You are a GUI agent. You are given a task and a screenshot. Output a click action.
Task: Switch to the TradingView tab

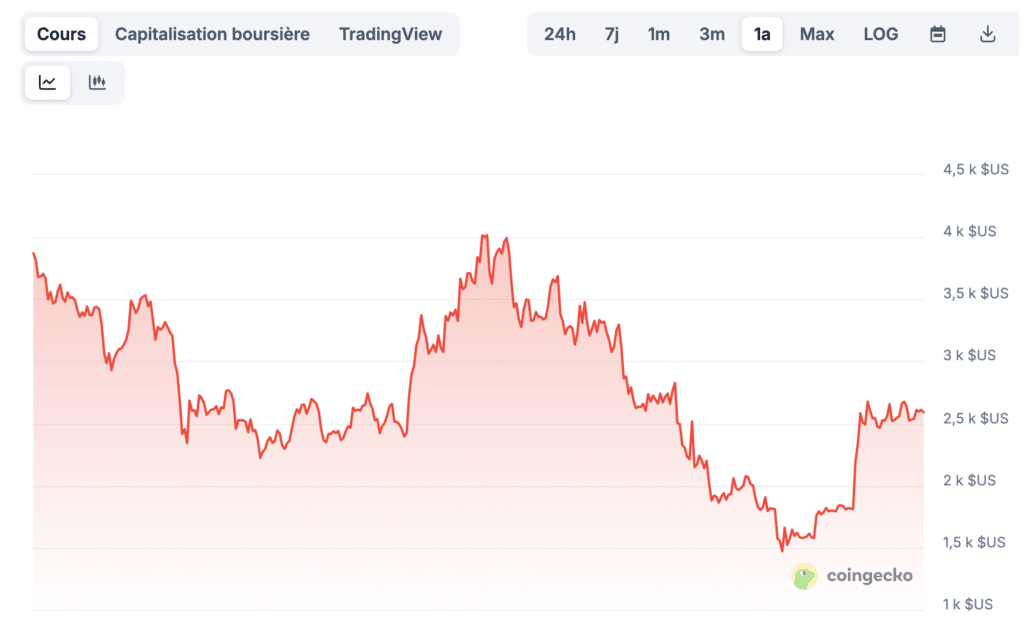(390, 34)
